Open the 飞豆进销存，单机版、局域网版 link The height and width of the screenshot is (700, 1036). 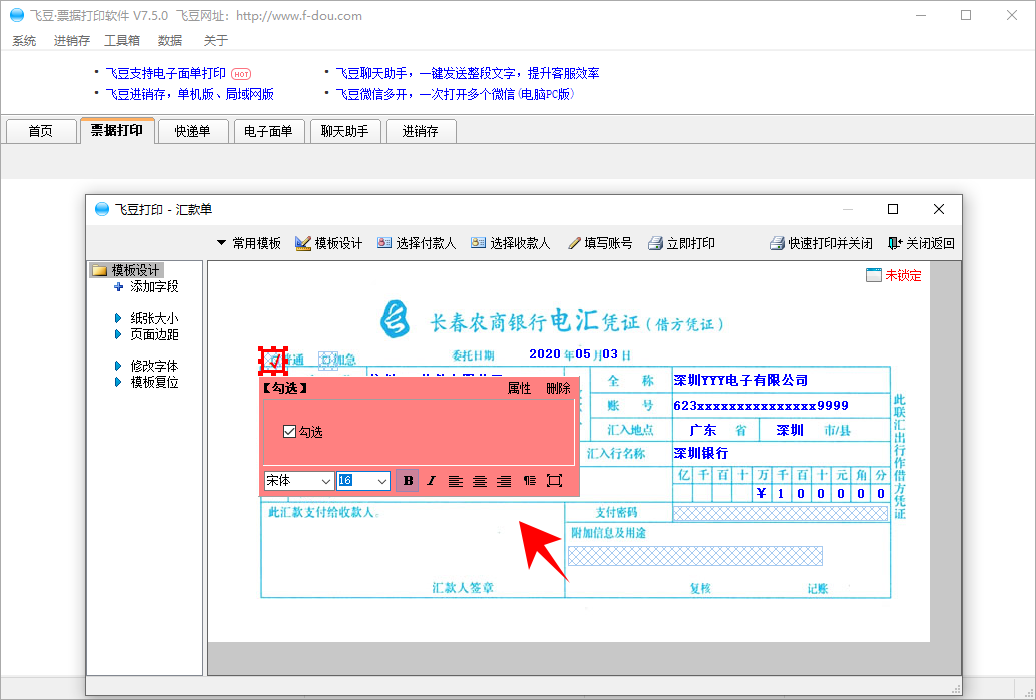click(190, 94)
